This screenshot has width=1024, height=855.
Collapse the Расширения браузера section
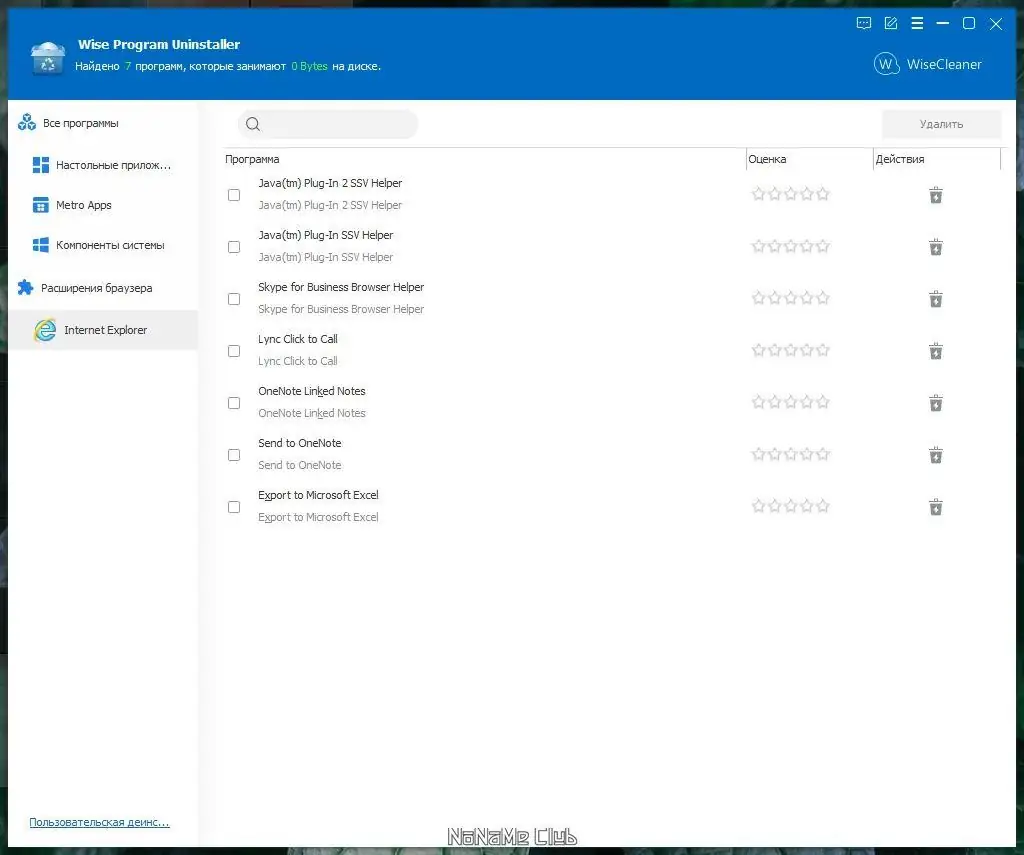coord(96,288)
